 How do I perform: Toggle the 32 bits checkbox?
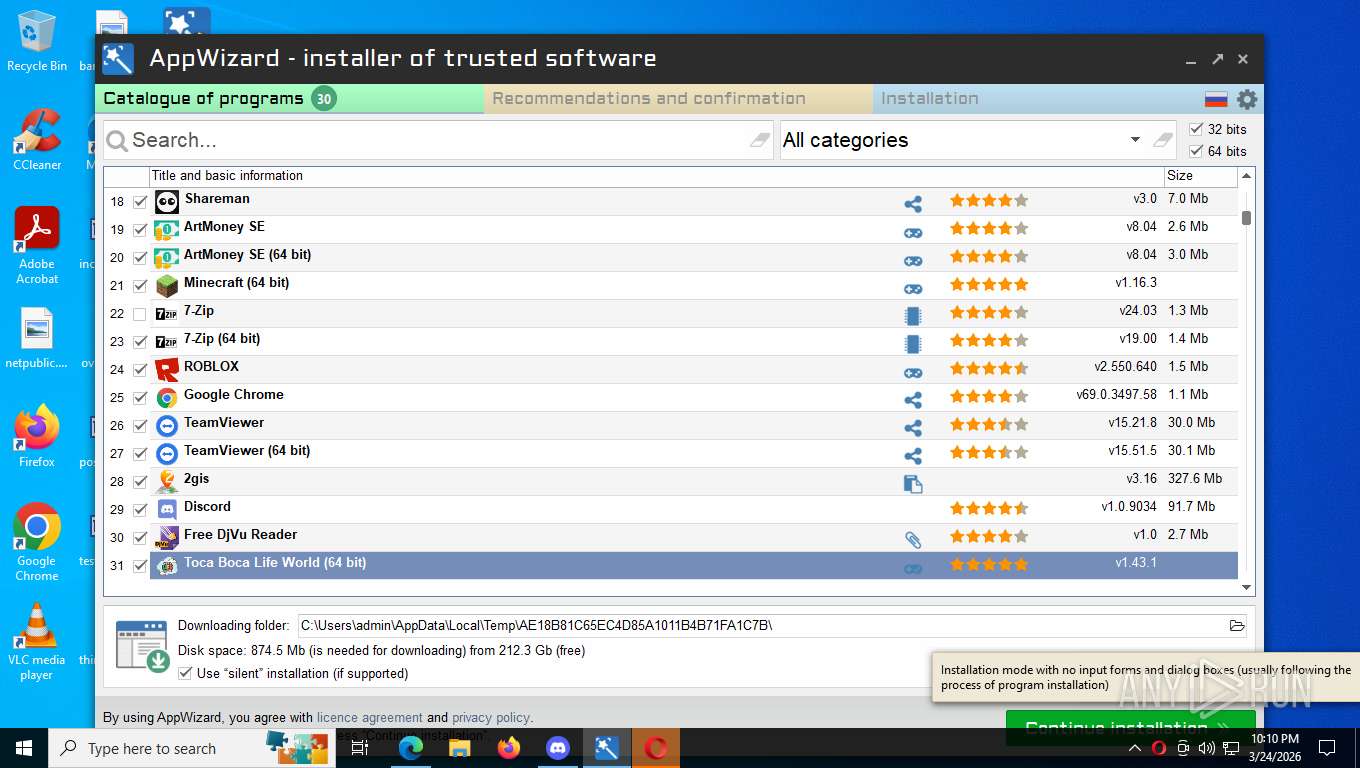[1196, 129]
